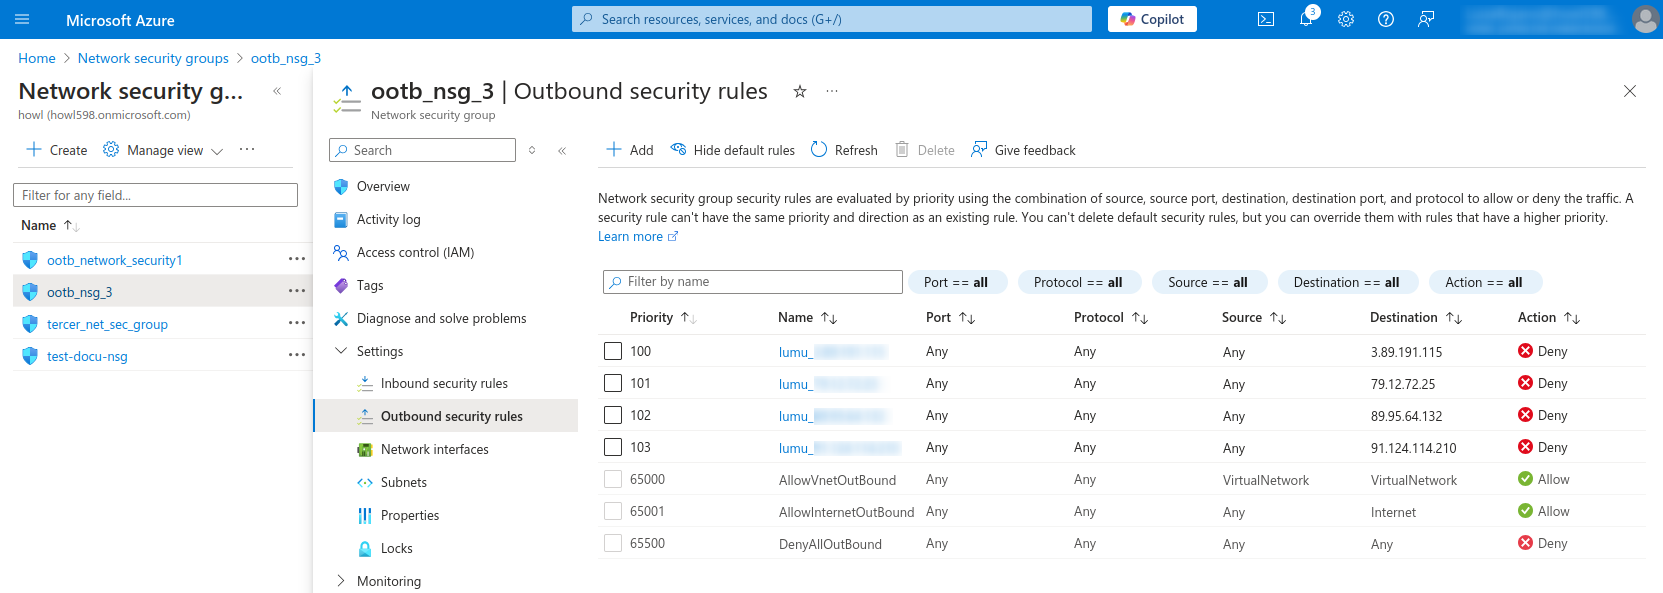Open portal settings gear icon
1663x593 pixels.
pos(1345,19)
